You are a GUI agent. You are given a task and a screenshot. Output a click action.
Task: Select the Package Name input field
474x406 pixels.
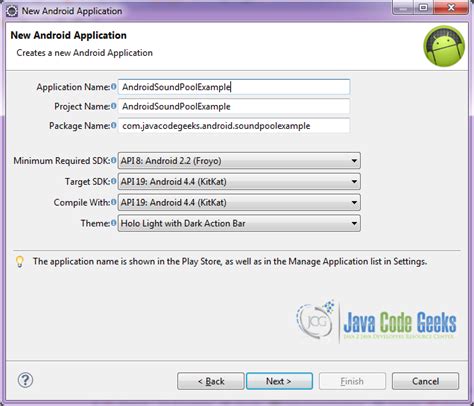pyautogui.click(x=234, y=126)
